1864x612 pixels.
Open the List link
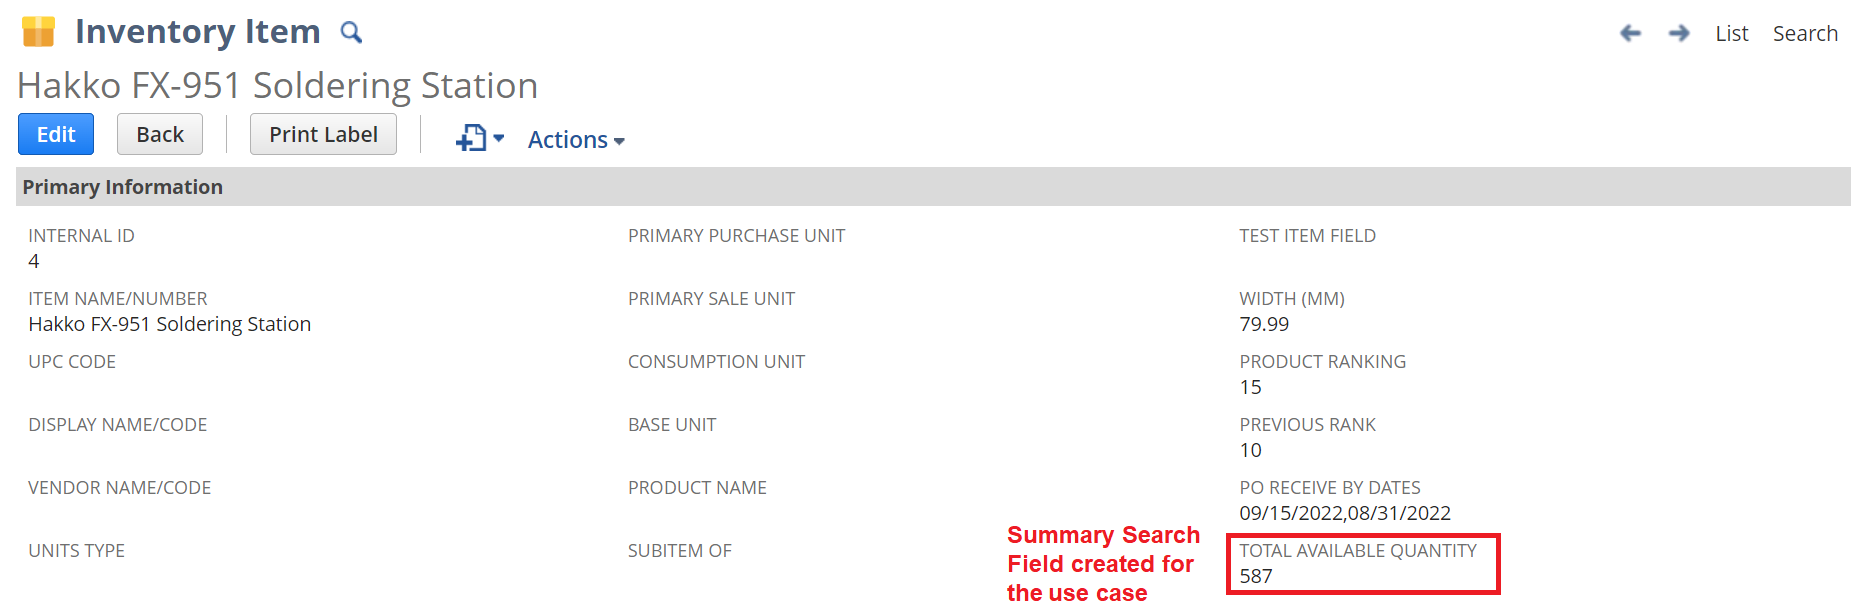1731,33
